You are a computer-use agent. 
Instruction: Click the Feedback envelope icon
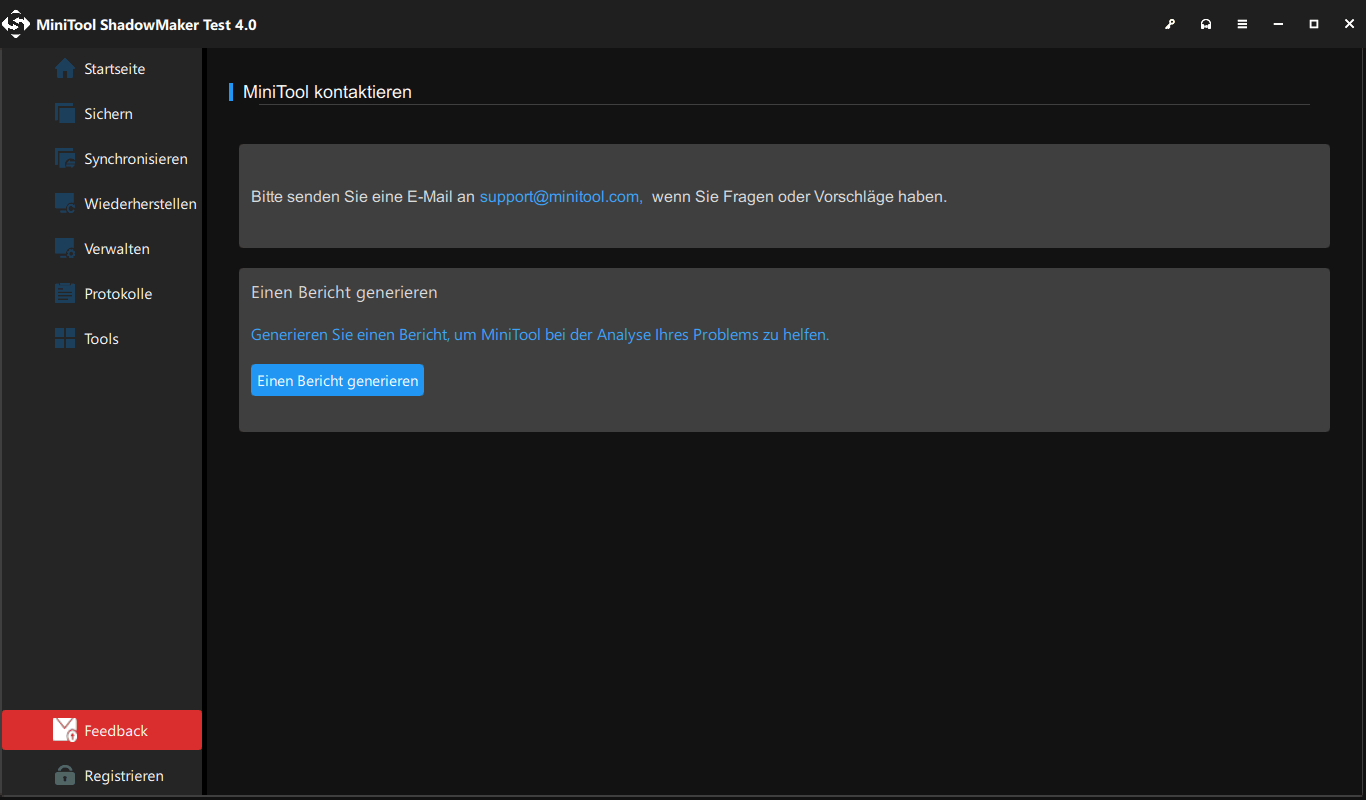(x=65, y=731)
